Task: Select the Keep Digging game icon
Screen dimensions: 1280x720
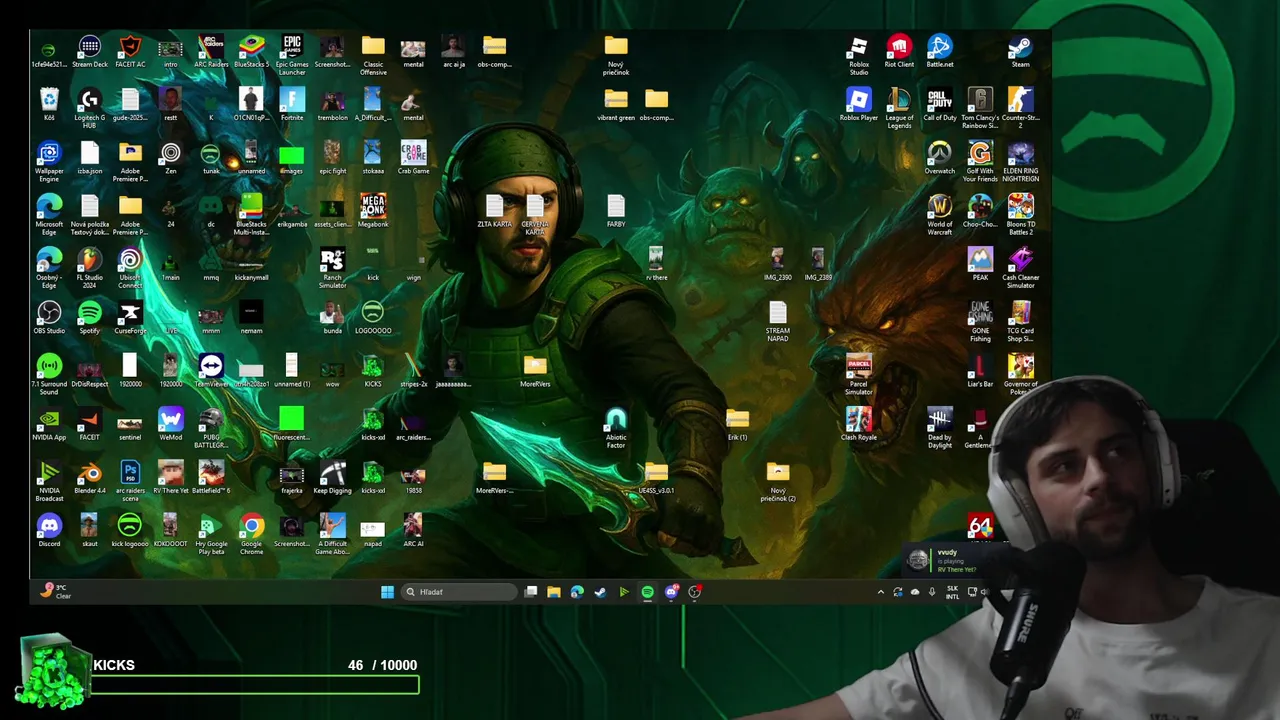Action: click(332, 478)
